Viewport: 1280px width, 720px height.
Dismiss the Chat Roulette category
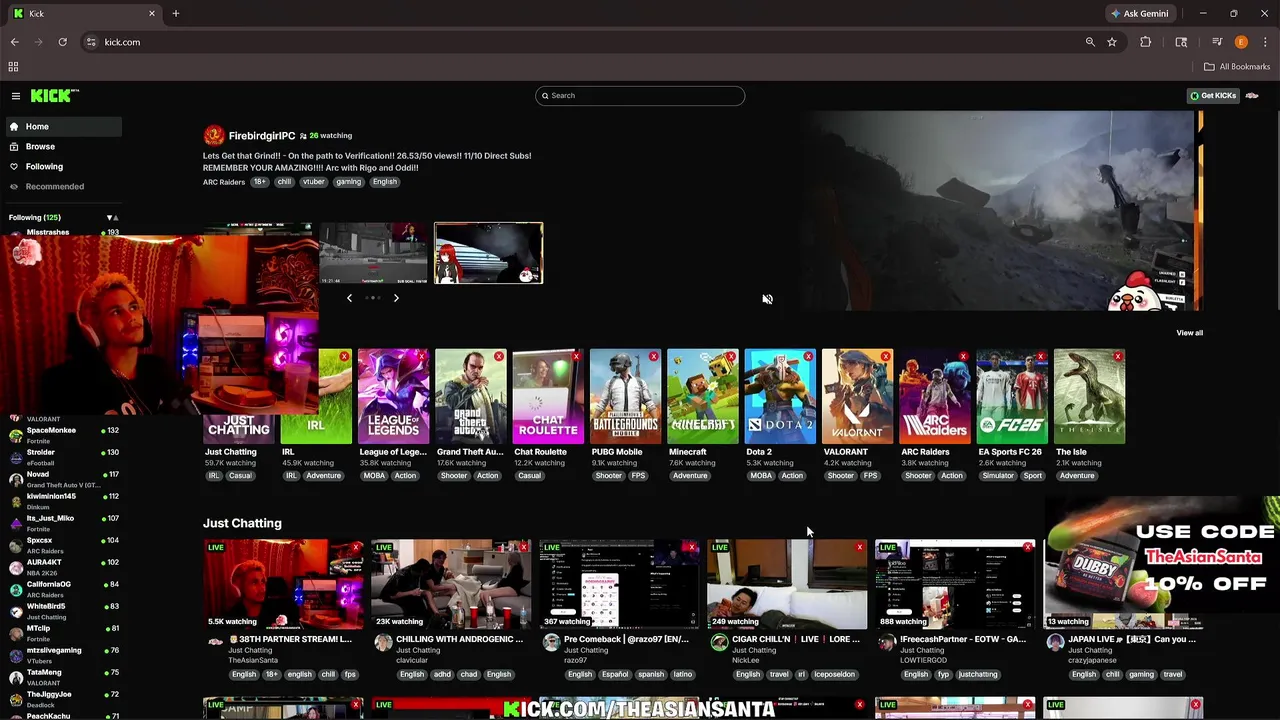coord(577,356)
